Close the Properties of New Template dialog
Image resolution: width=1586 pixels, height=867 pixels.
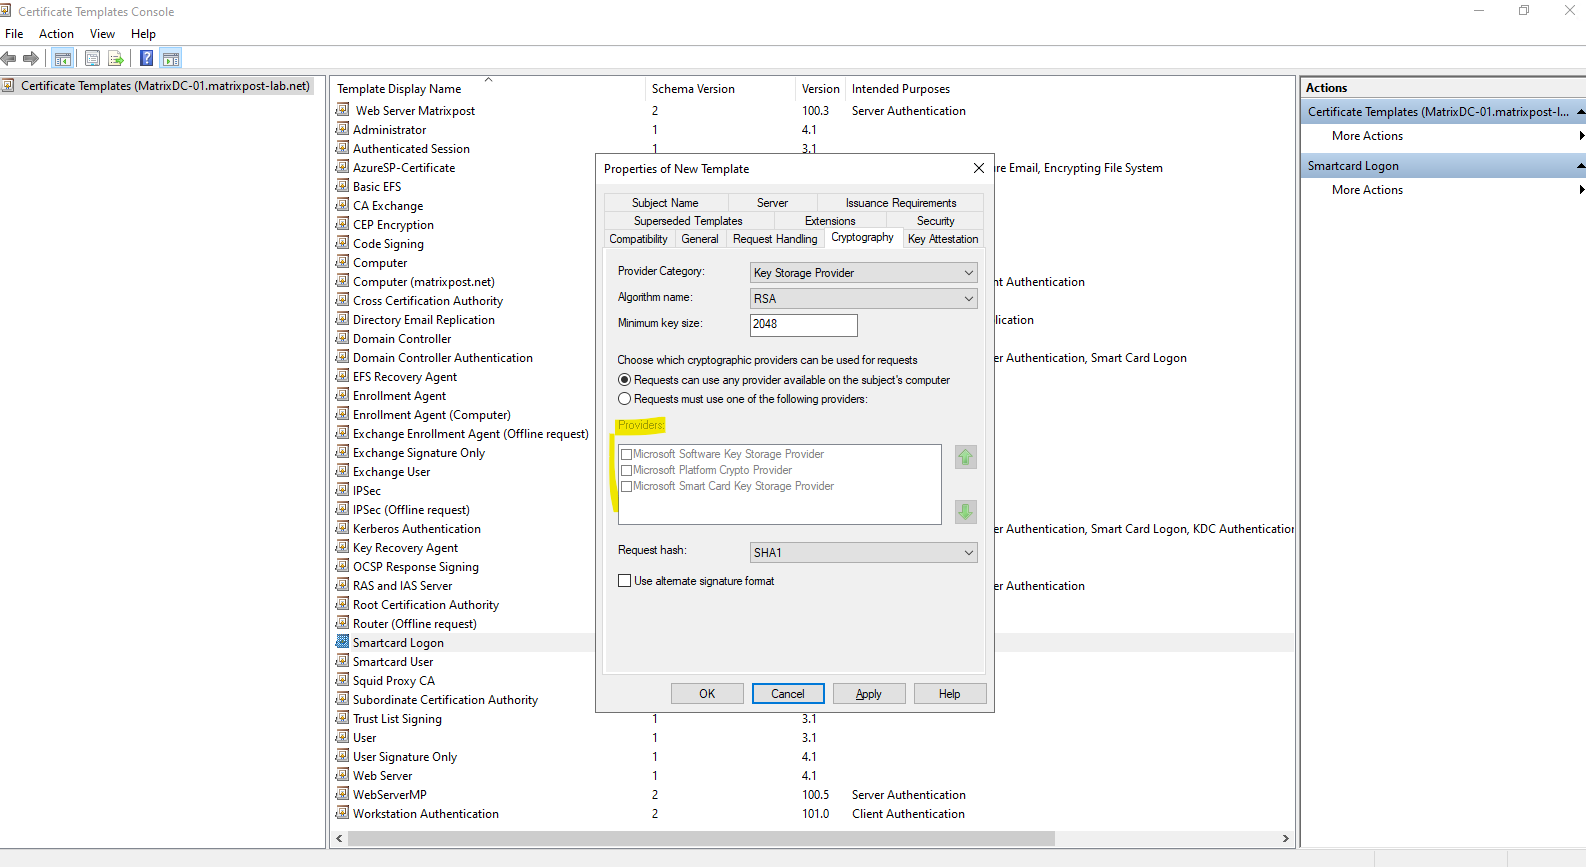click(979, 168)
